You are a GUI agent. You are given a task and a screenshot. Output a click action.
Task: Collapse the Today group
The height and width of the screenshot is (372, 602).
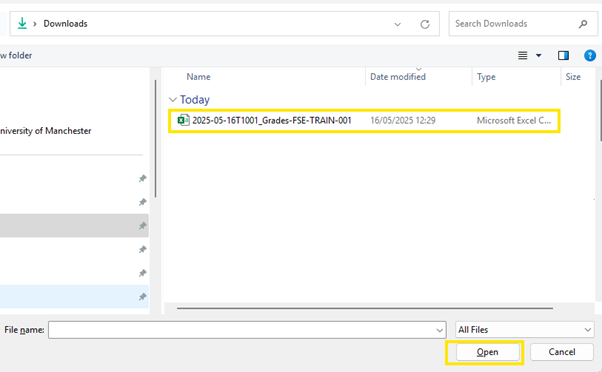[x=173, y=100]
